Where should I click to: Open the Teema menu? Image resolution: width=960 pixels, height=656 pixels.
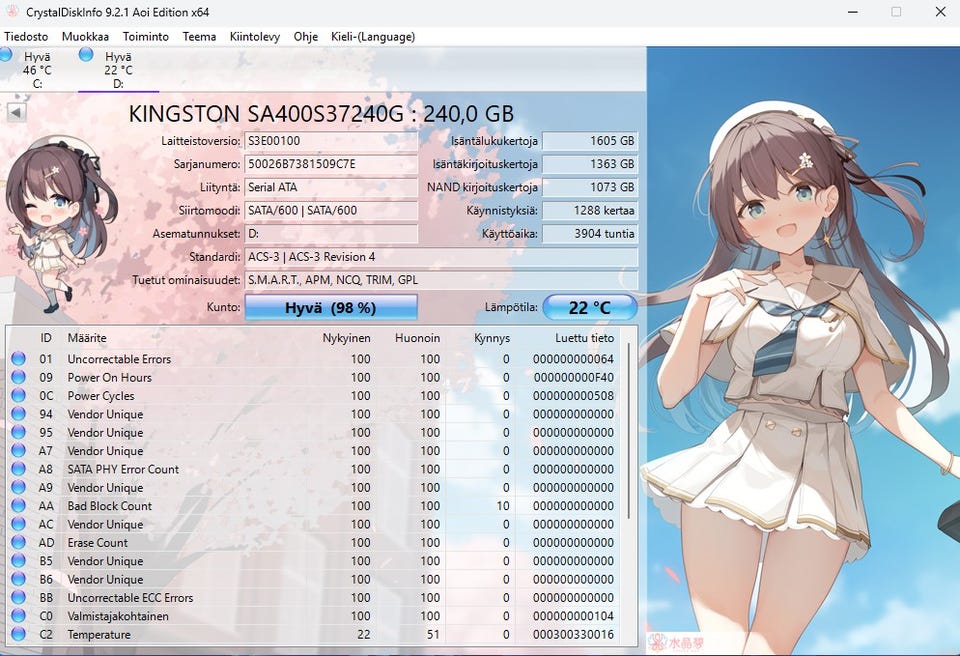[x=199, y=37]
